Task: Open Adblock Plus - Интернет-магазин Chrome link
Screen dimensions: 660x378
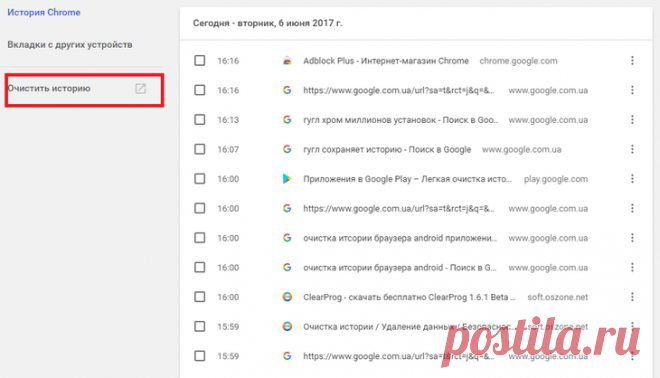Action: 386,61
